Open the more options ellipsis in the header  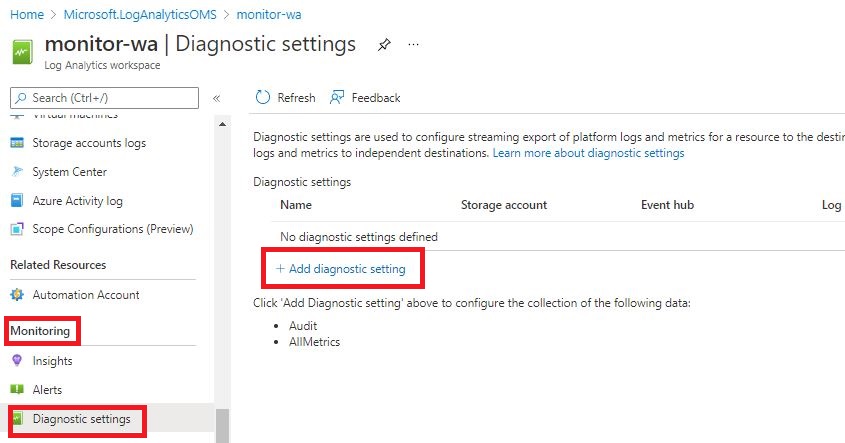tap(414, 45)
